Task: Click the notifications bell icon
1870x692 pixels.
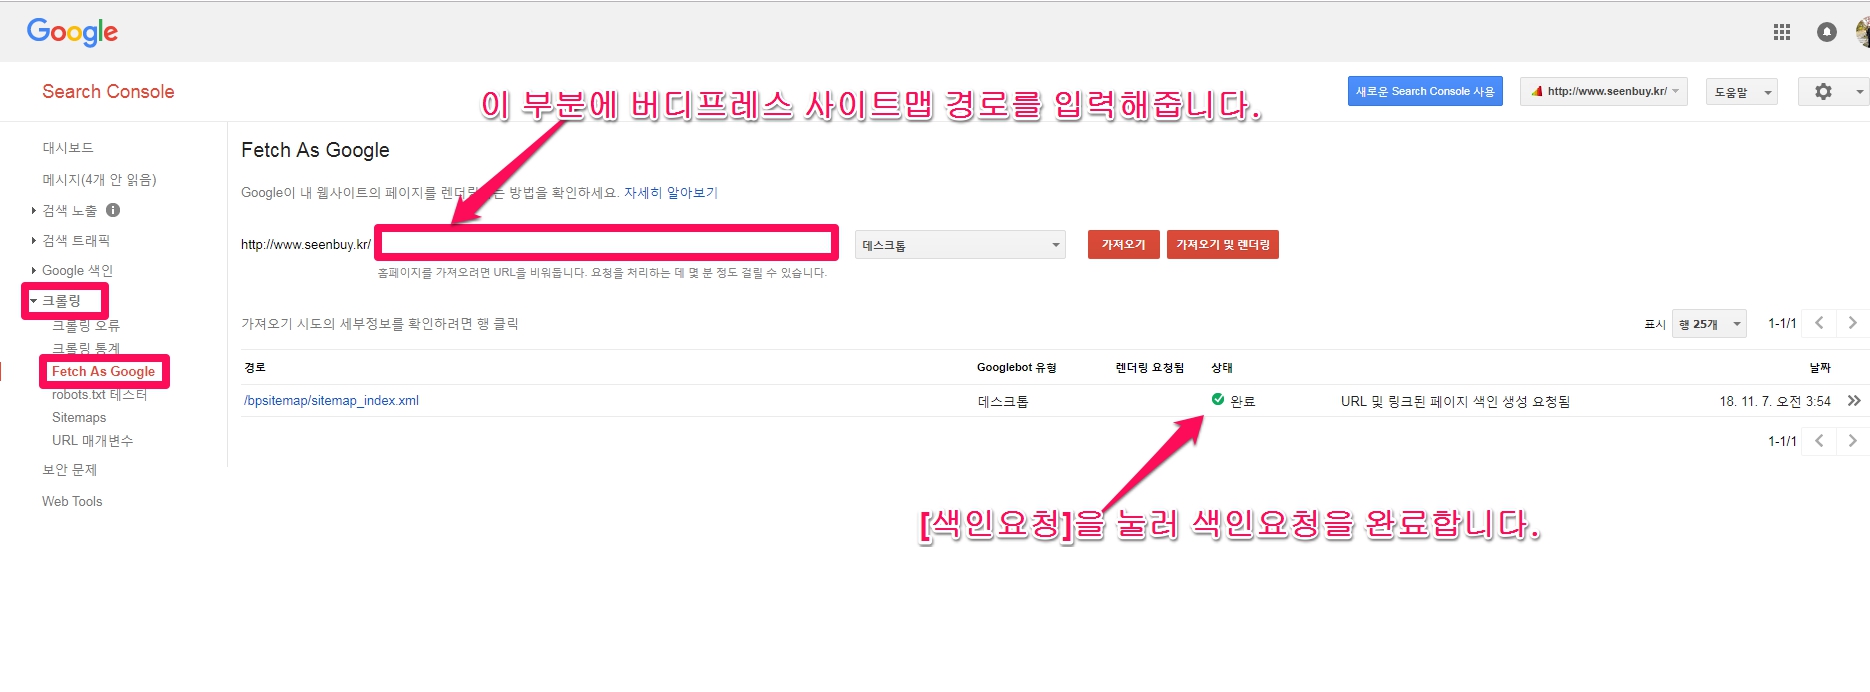Action: click(1826, 32)
